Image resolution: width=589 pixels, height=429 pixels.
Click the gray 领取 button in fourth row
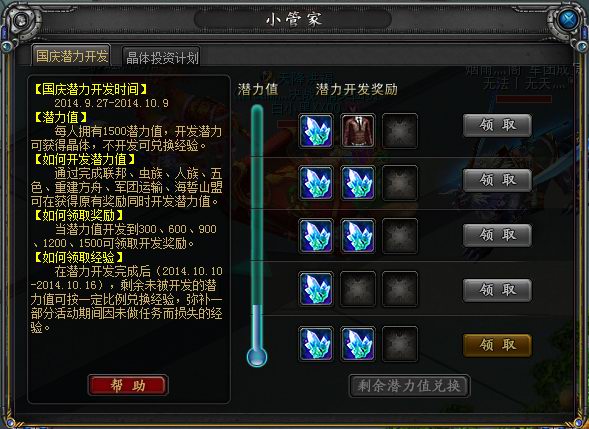(497, 290)
